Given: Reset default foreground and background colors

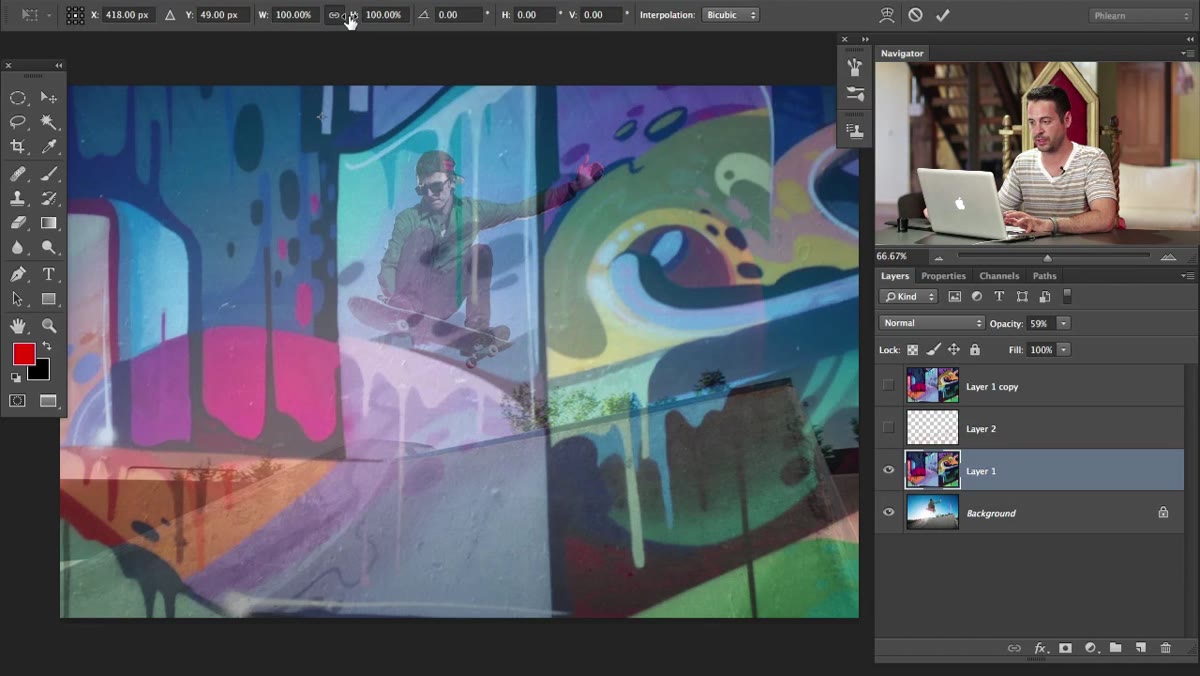Looking at the screenshot, I should pos(15,377).
